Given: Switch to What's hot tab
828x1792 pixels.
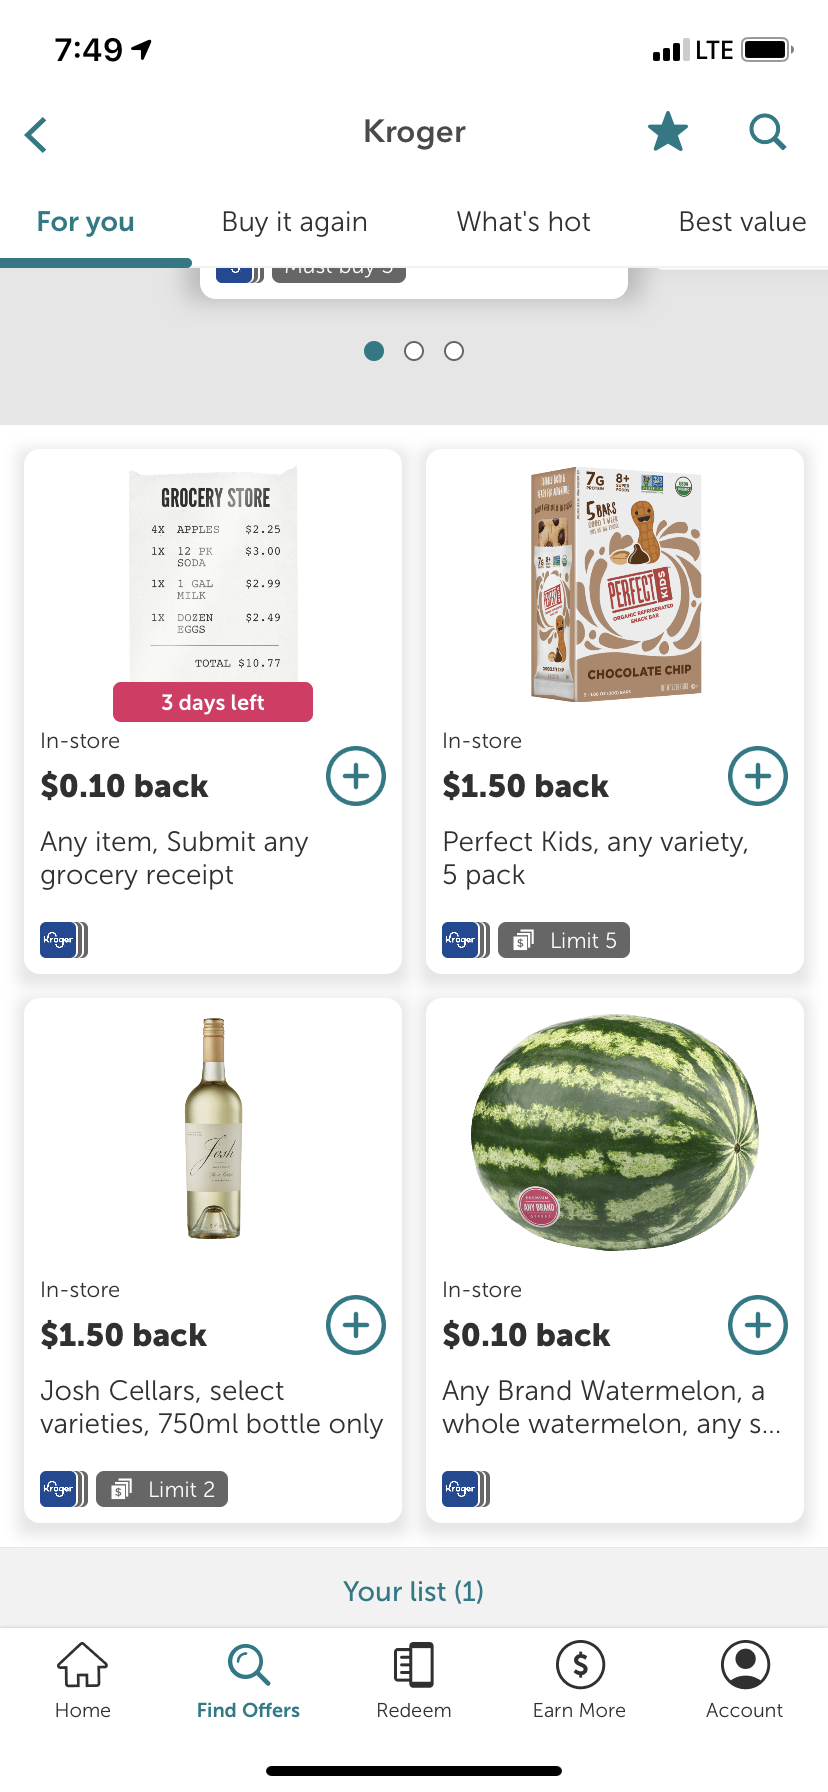Looking at the screenshot, I should pyautogui.click(x=524, y=222).
